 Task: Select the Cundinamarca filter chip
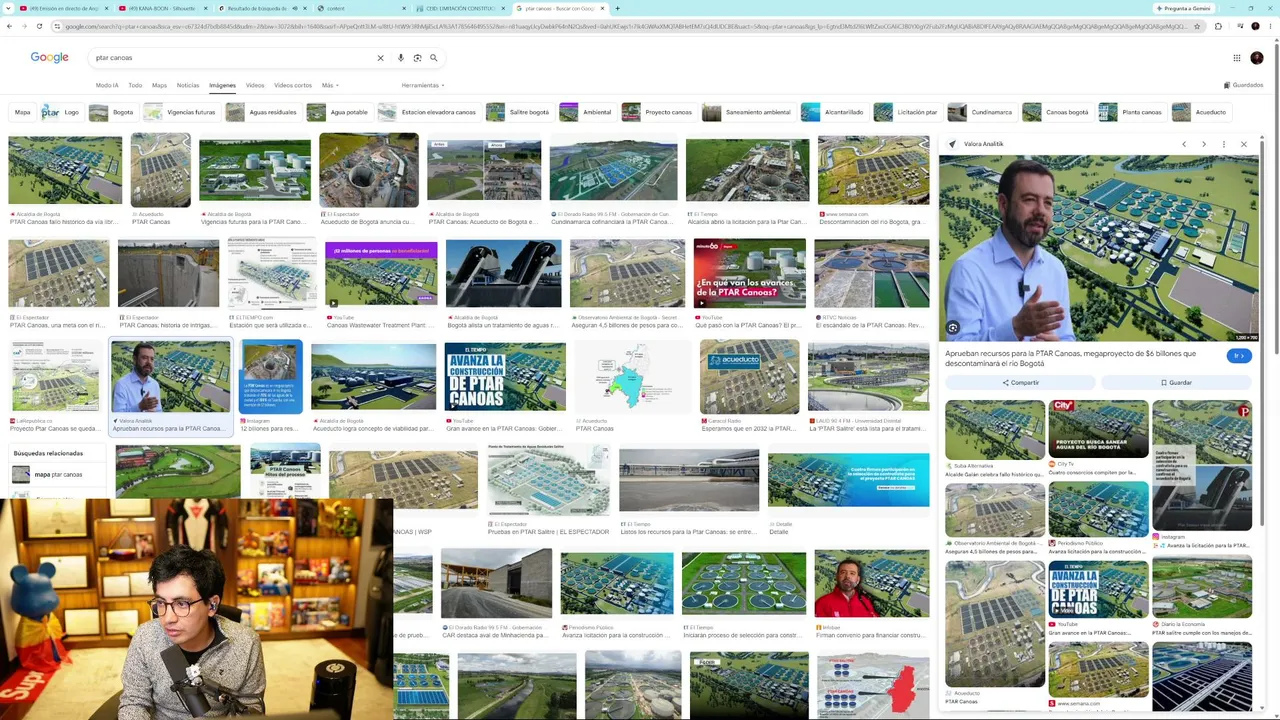click(981, 112)
